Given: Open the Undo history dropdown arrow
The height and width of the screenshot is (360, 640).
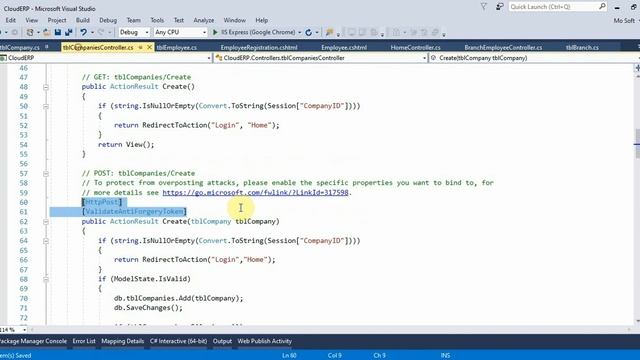Looking at the screenshot, I should [92, 32].
